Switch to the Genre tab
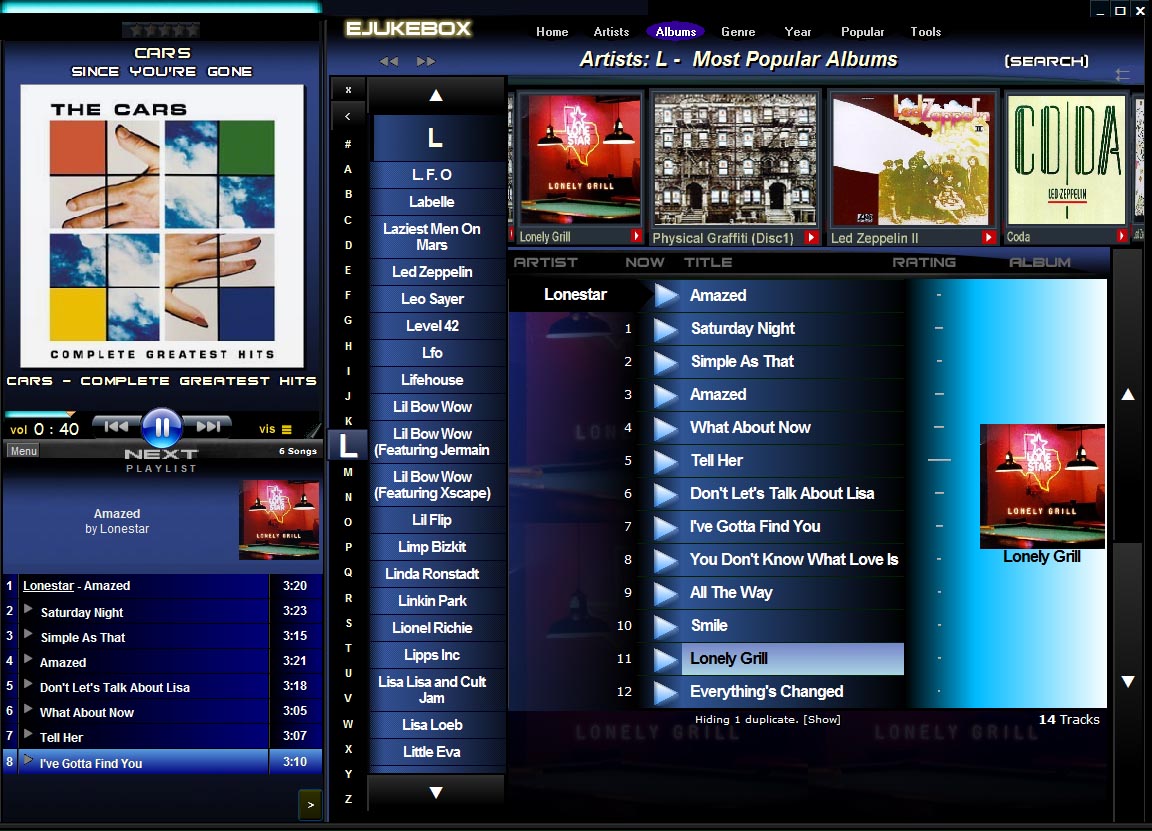The image size is (1152, 831). (x=738, y=31)
